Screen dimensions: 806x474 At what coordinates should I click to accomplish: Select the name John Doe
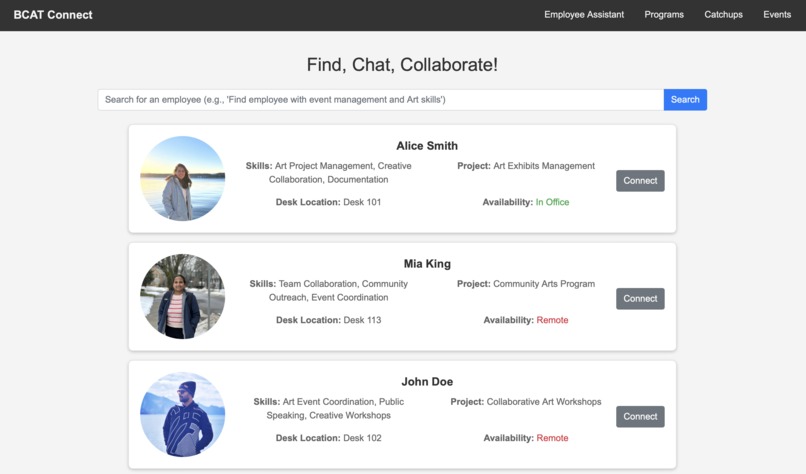(427, 381)
